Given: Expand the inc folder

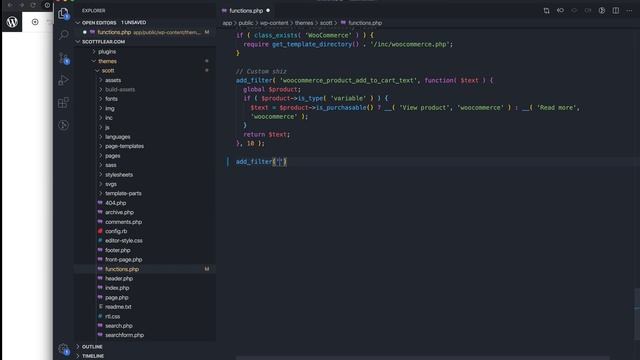Looking at the screenshot, I should [109, 118].
